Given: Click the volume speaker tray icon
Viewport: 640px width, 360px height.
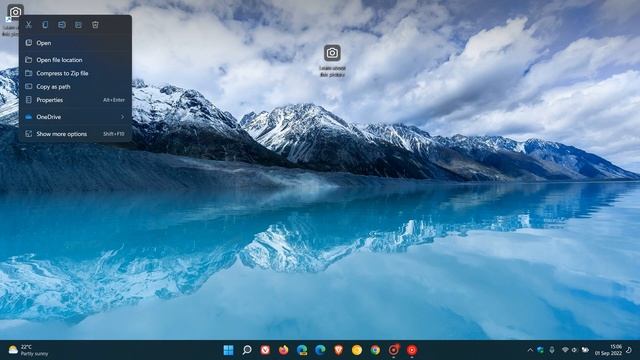Looking at the screenshot, I should (575, 350).
